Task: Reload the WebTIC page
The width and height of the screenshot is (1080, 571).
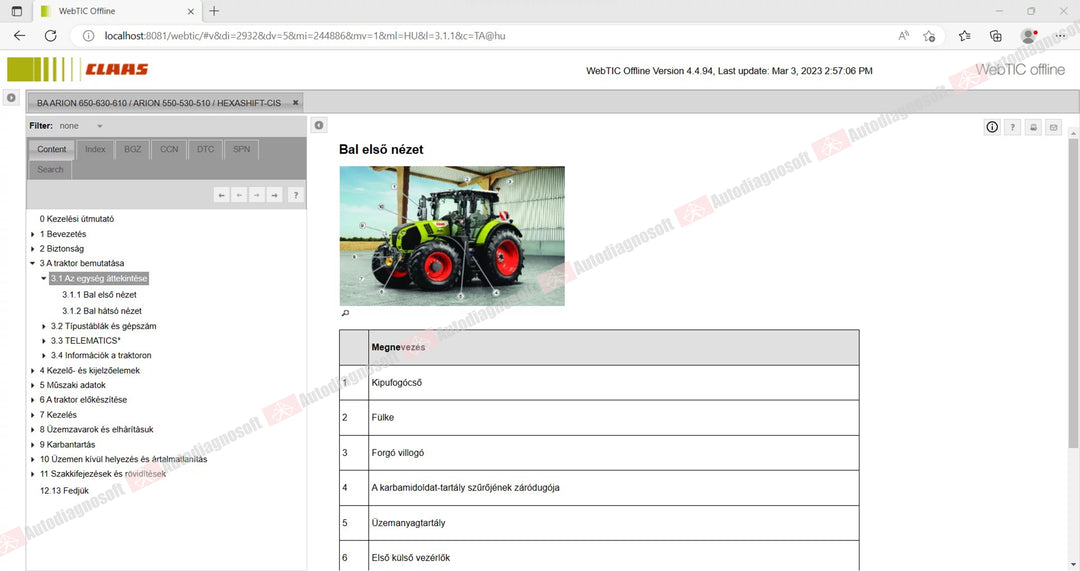Action: tap(50, 36)
